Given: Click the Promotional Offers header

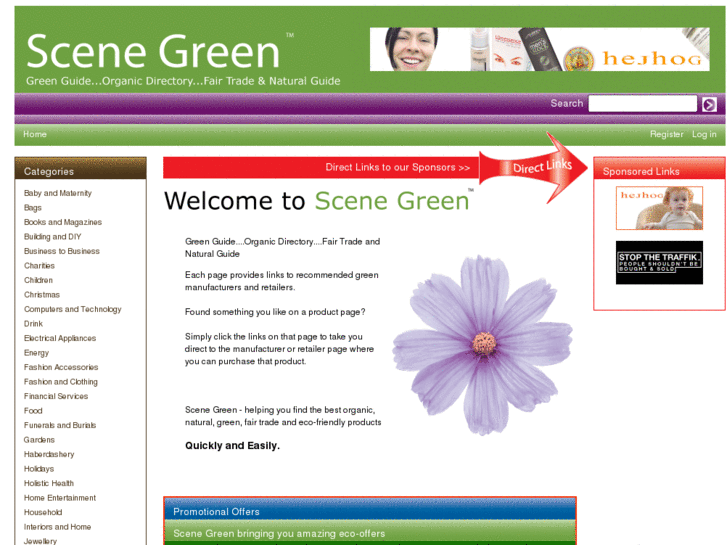Looking at the screenshot, I should point(370,509).
